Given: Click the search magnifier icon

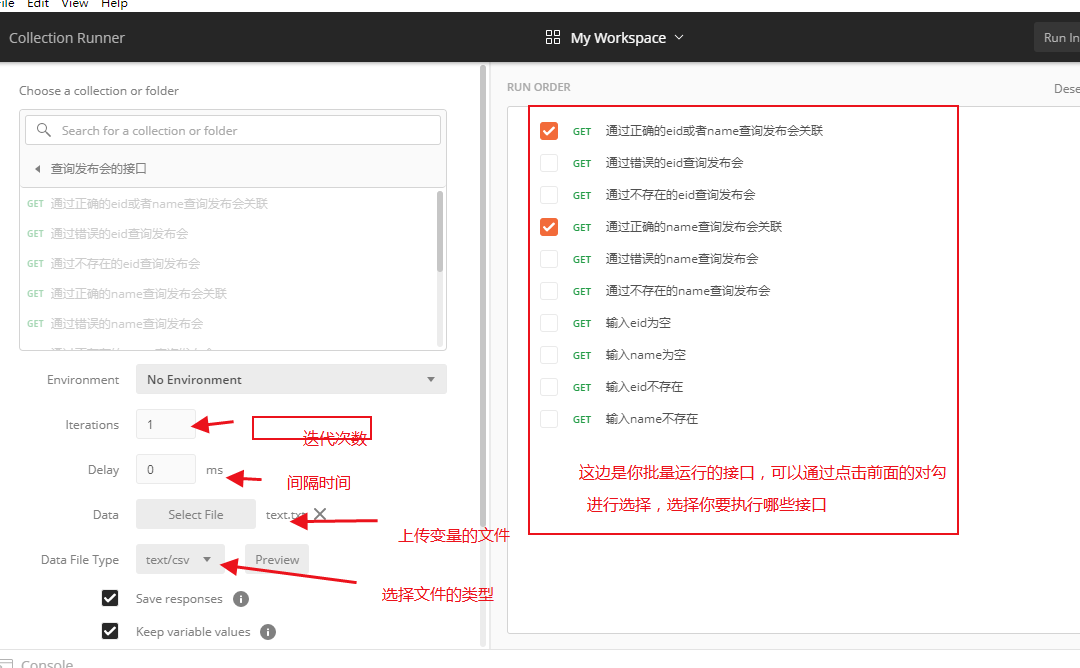Looking at the screenshot, I should (43, 129).
